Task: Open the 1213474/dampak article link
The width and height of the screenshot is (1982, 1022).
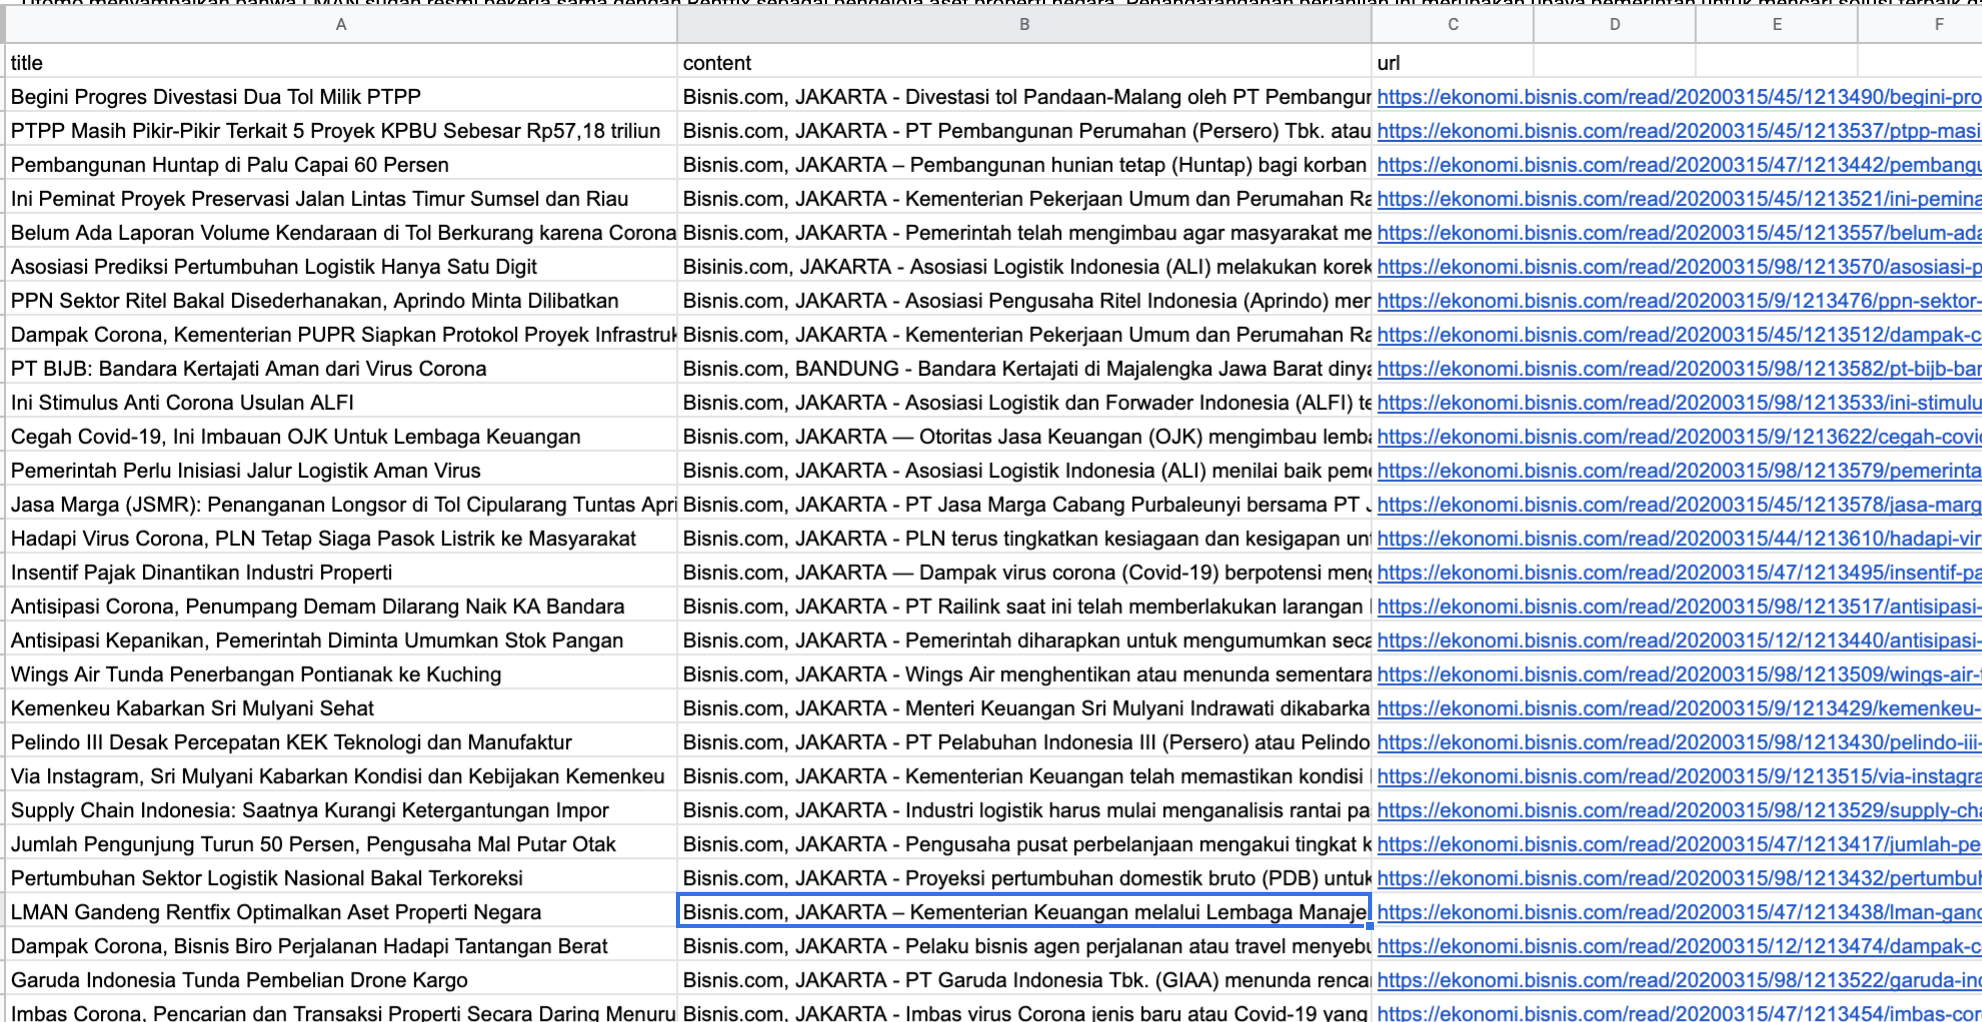Action: tap(1679, 947)
